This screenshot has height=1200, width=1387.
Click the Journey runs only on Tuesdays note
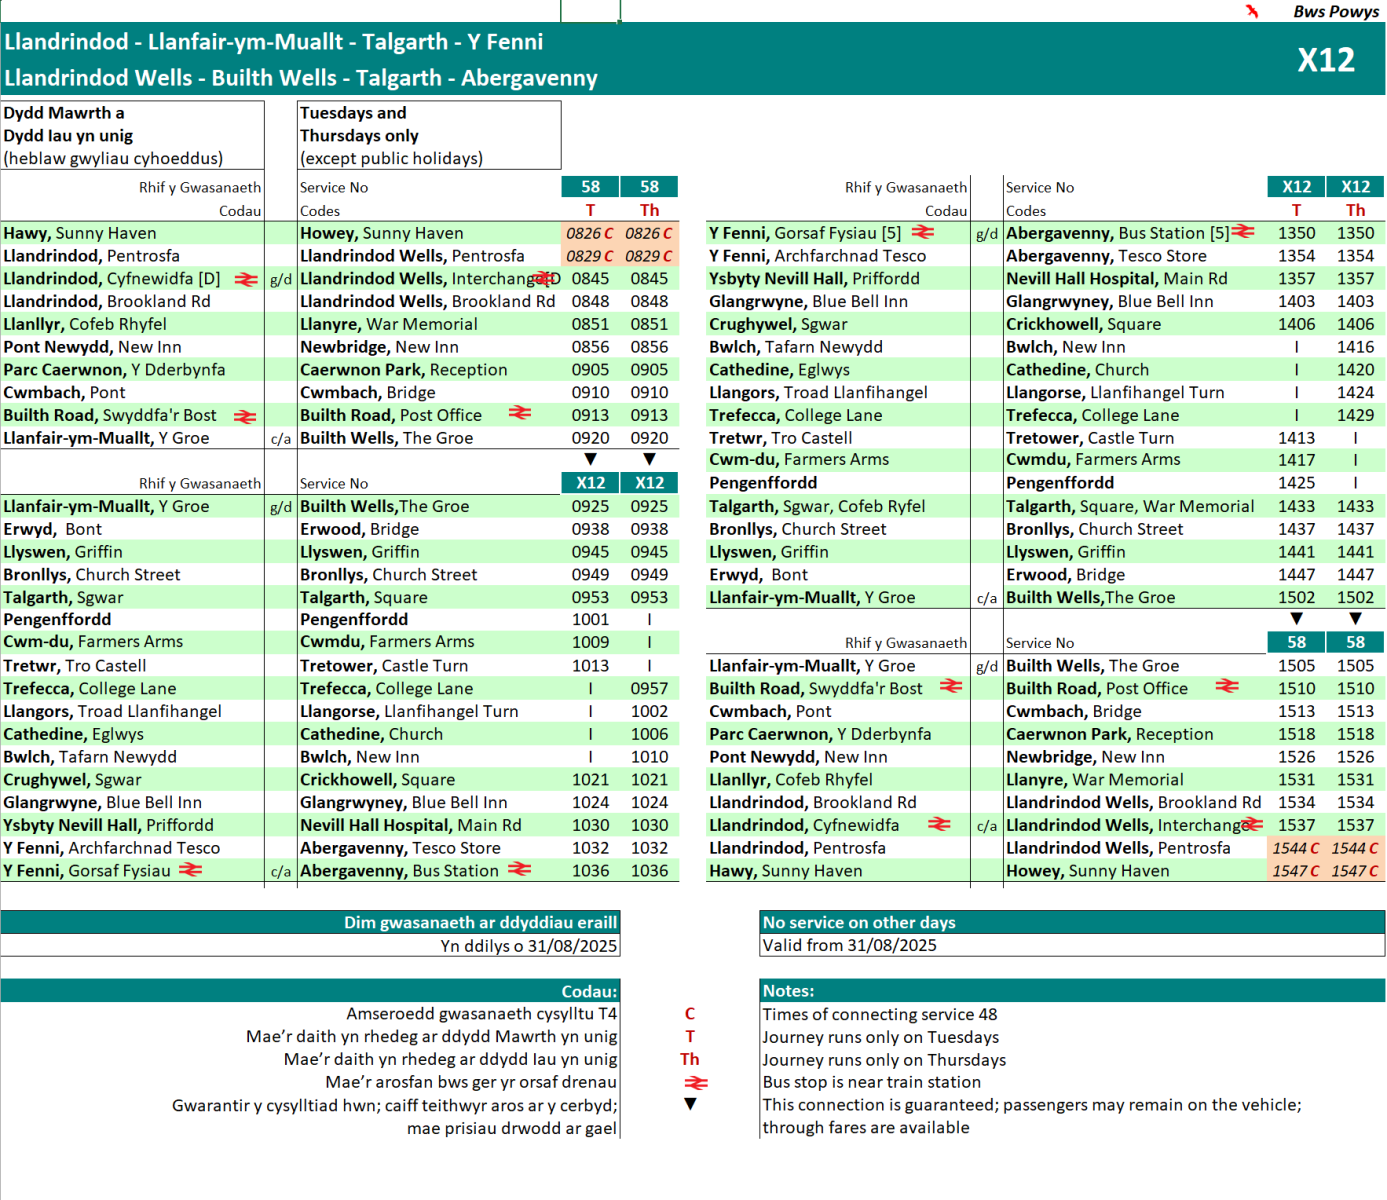click(x=880, y=1037)
